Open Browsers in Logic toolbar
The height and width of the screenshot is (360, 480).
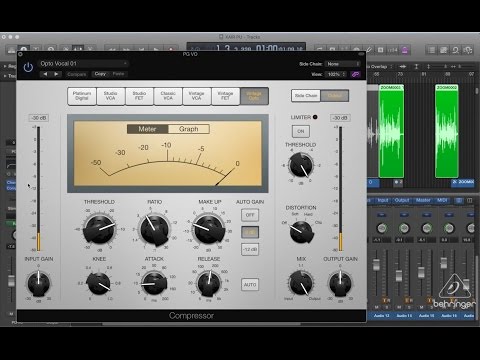468,50
